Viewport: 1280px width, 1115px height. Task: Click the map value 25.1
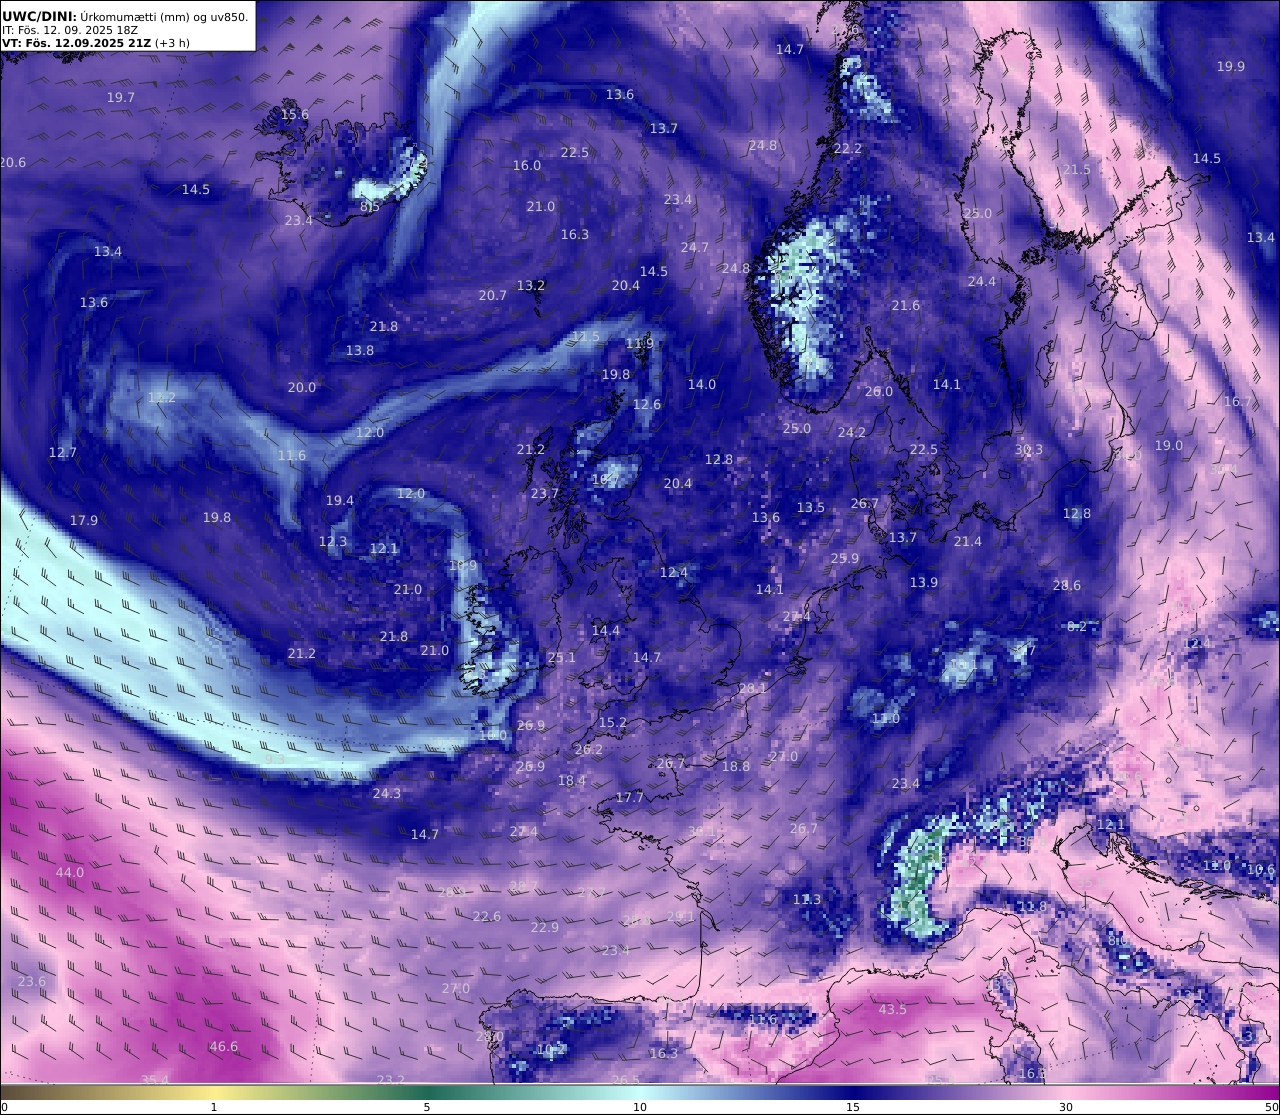(562, 658)
